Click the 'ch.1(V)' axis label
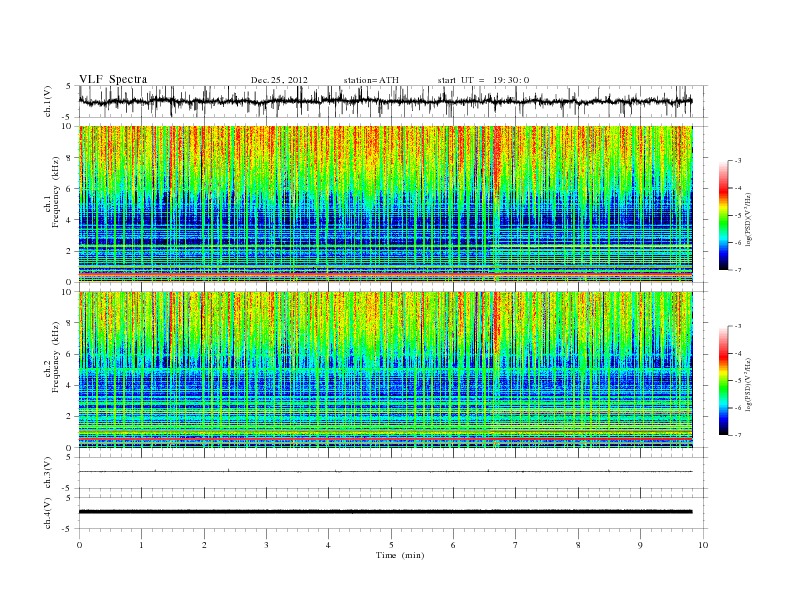The image size is (792, 612). [48, 101]
